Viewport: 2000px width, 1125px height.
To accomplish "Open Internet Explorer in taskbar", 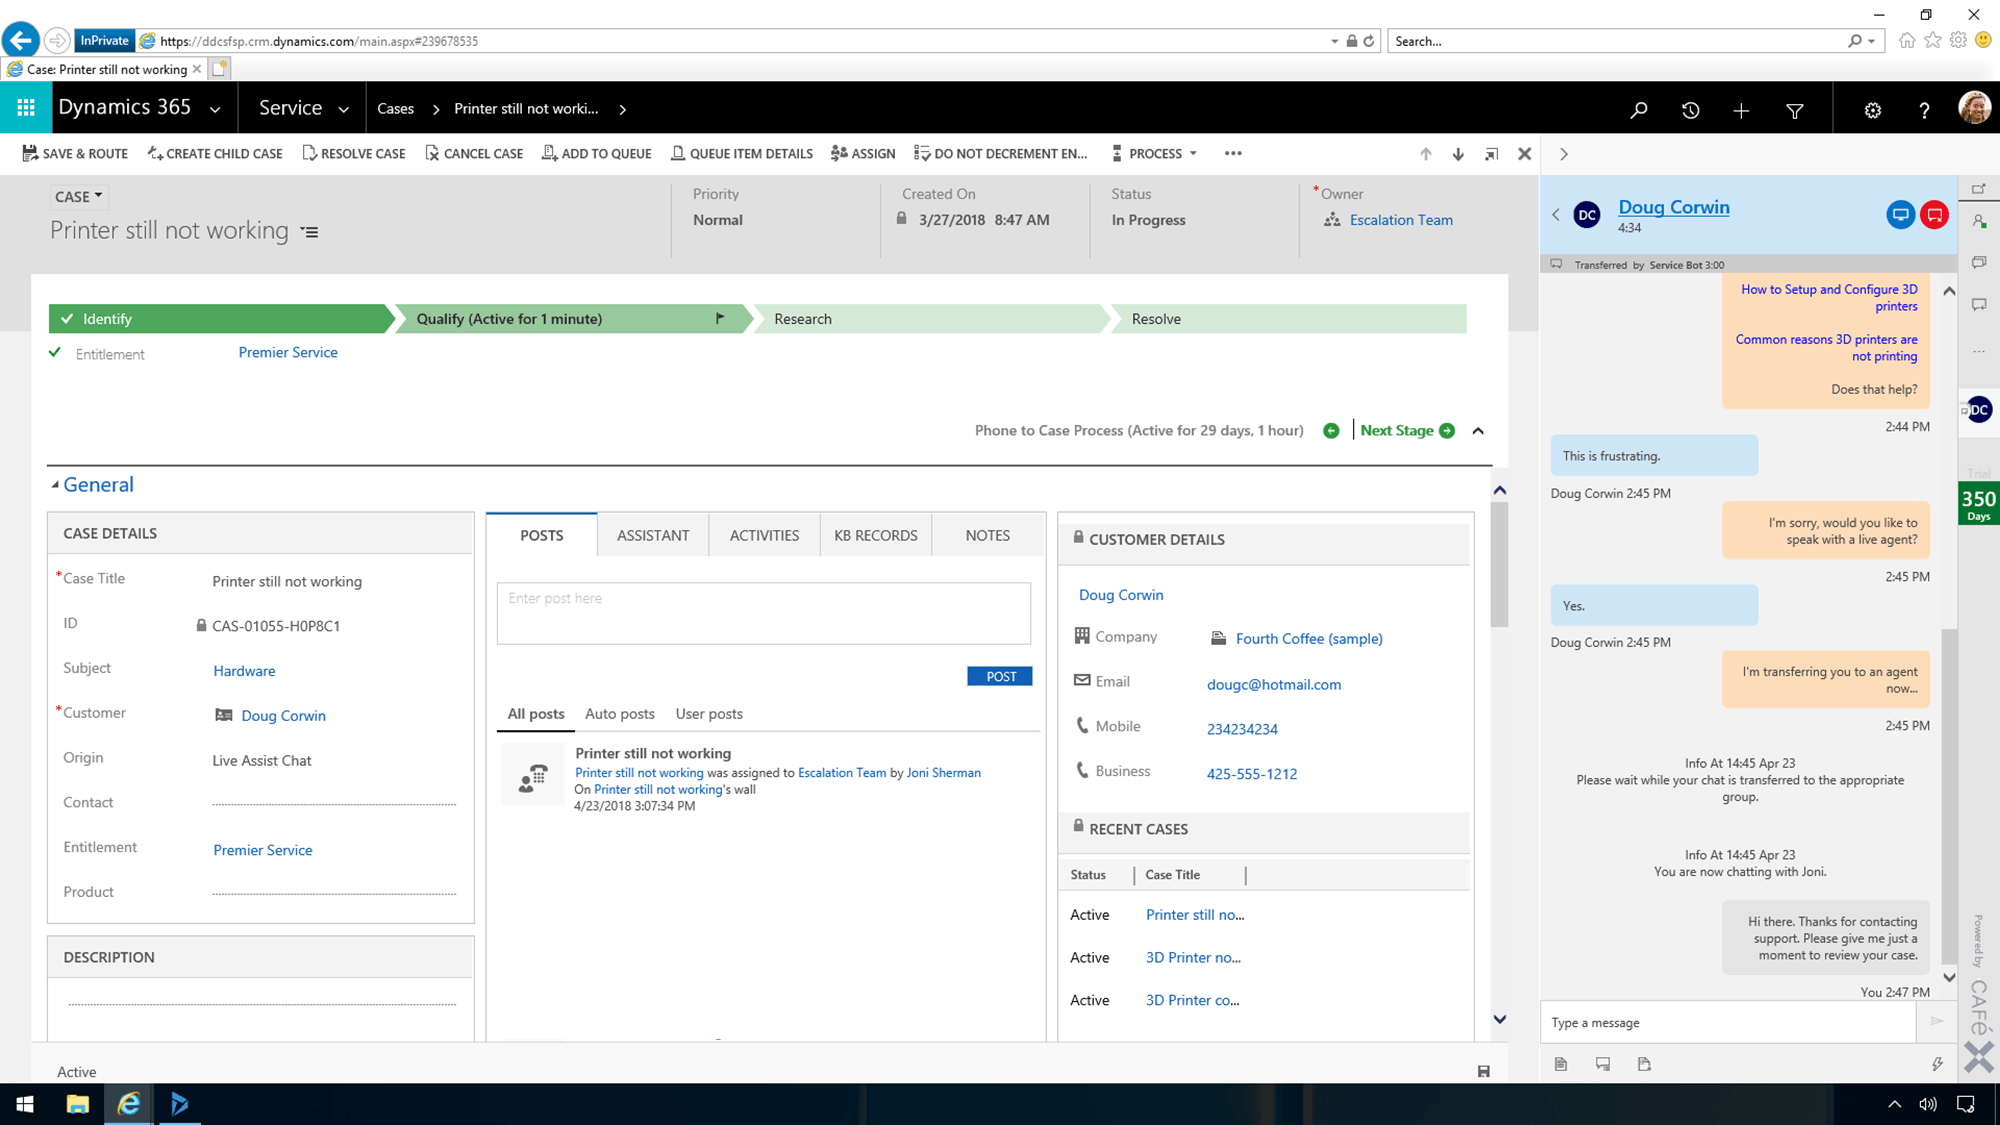I will (x=129, y=1104).
